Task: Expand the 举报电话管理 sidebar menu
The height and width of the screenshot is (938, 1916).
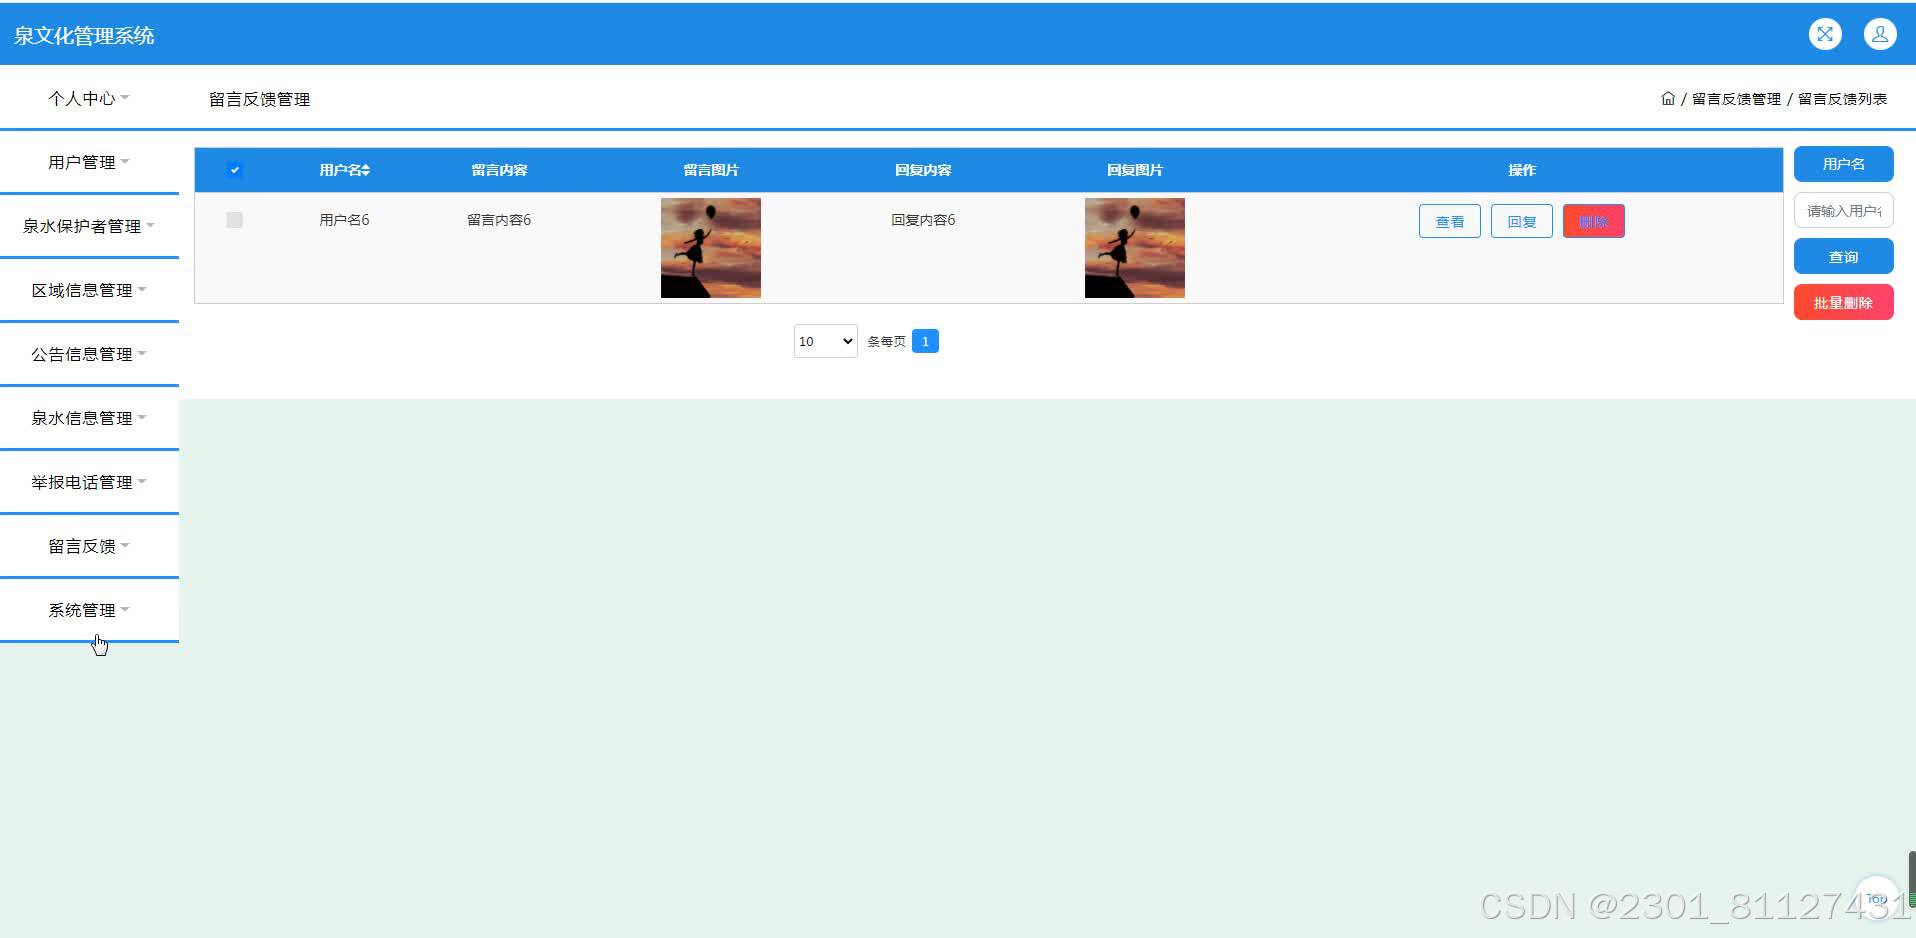Action: pos(89,482)
